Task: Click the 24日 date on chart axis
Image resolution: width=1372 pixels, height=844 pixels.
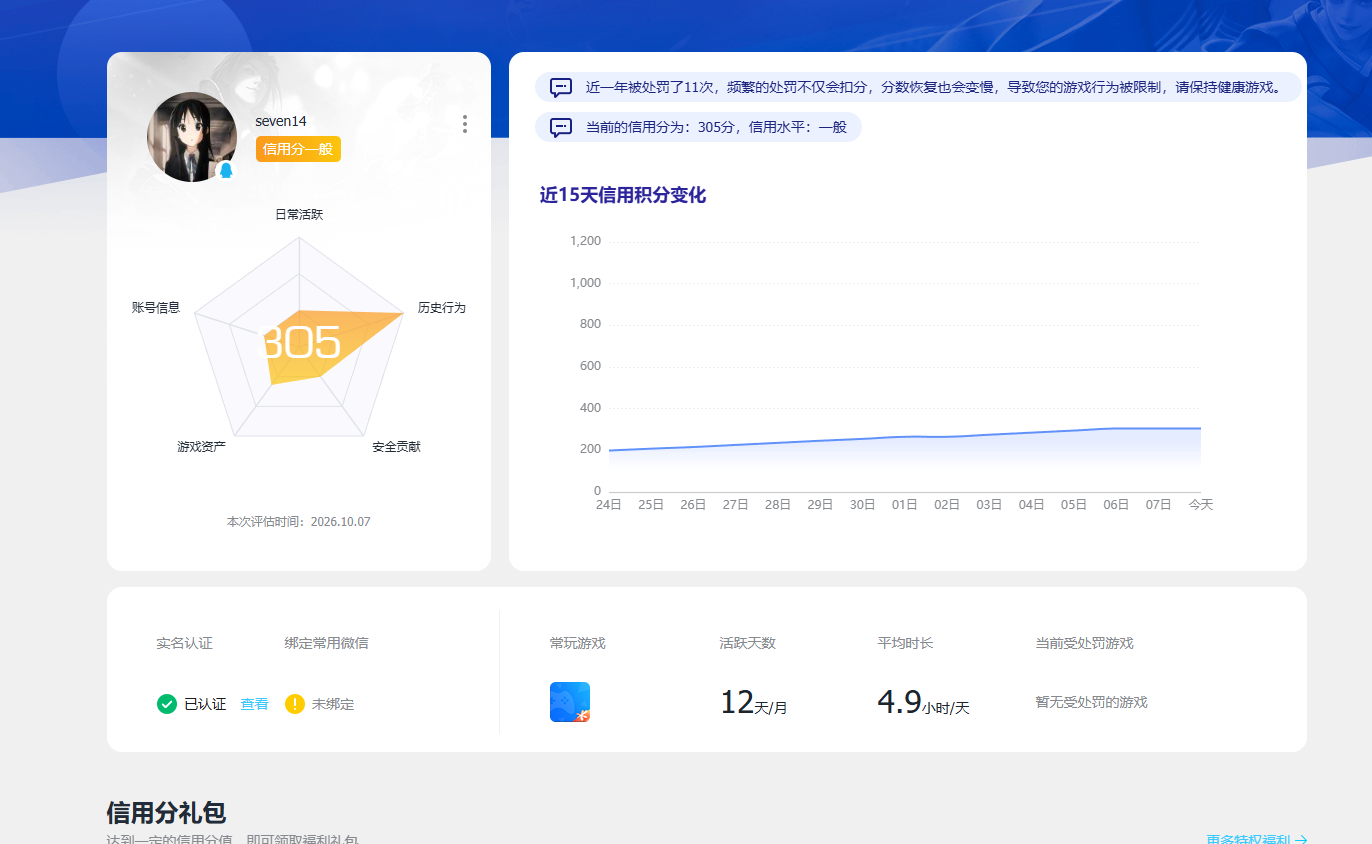Action: tap(608, 505)
